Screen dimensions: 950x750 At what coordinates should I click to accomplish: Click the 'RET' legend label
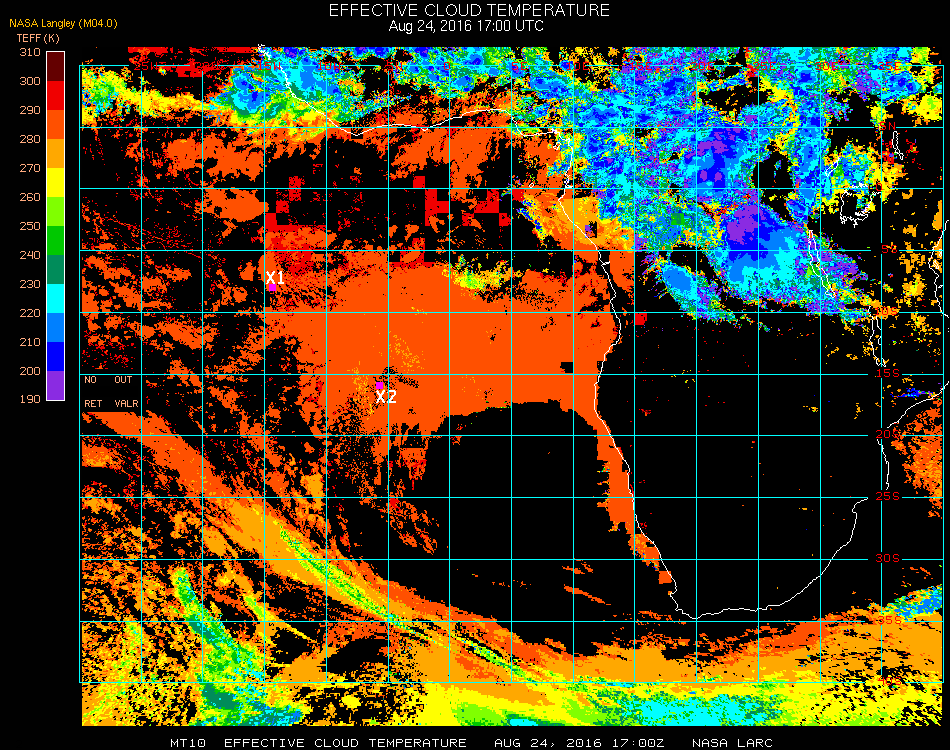(93, 403)
